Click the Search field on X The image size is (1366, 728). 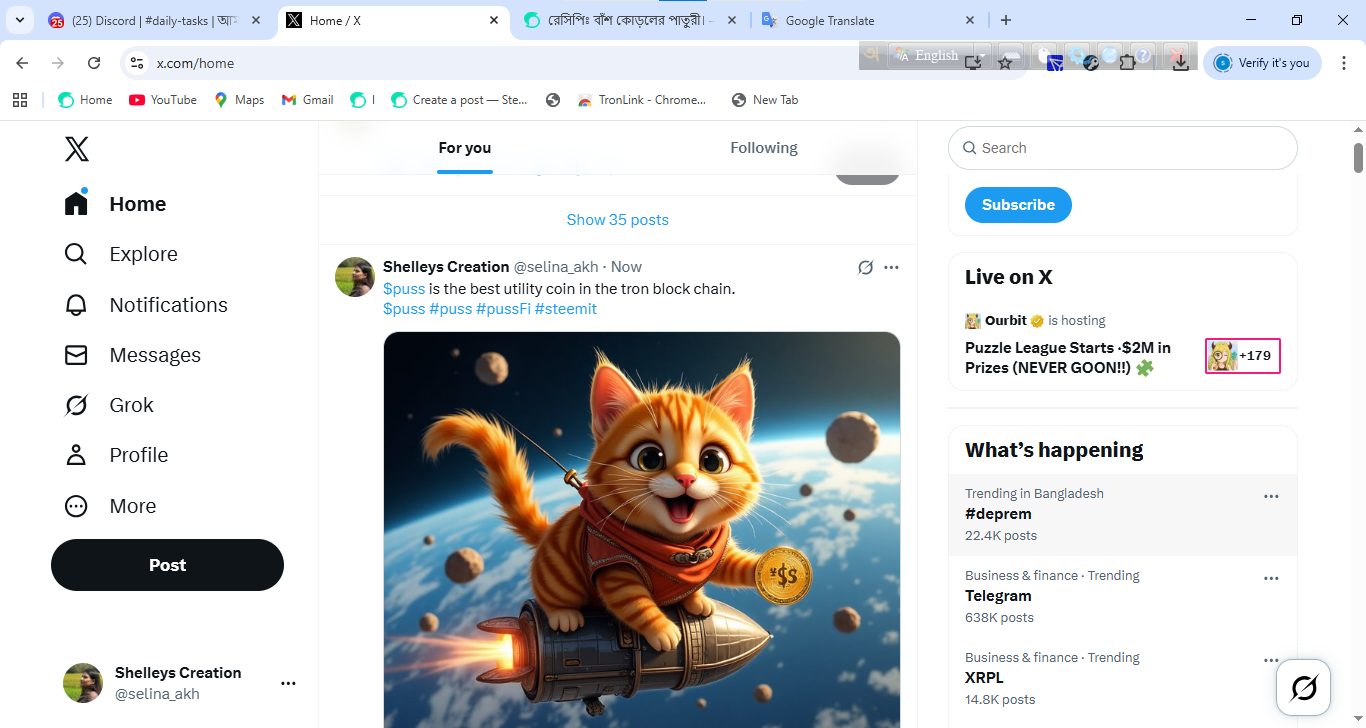1123,148
